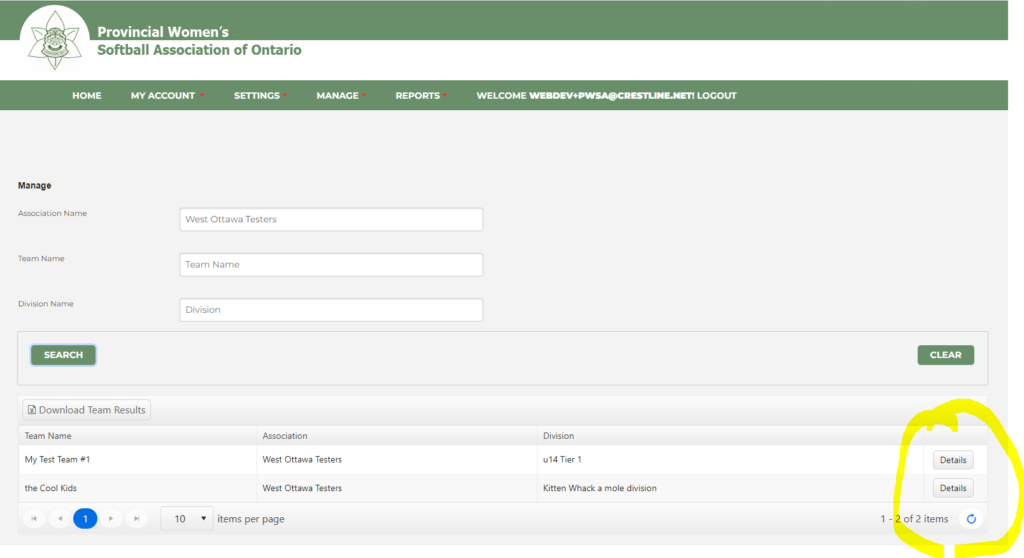
Task: Go to the Home page
Action: 87,96
